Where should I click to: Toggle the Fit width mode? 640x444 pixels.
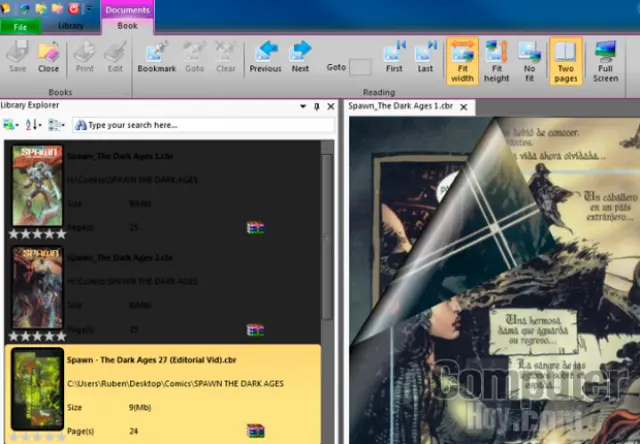click(x=462, y=60)
